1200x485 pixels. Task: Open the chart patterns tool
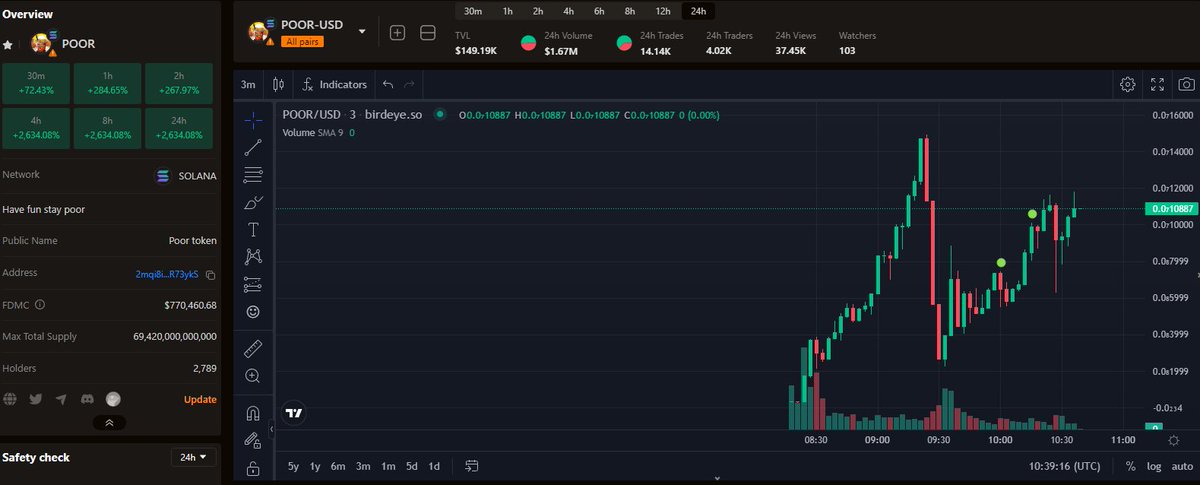[253, 257]
